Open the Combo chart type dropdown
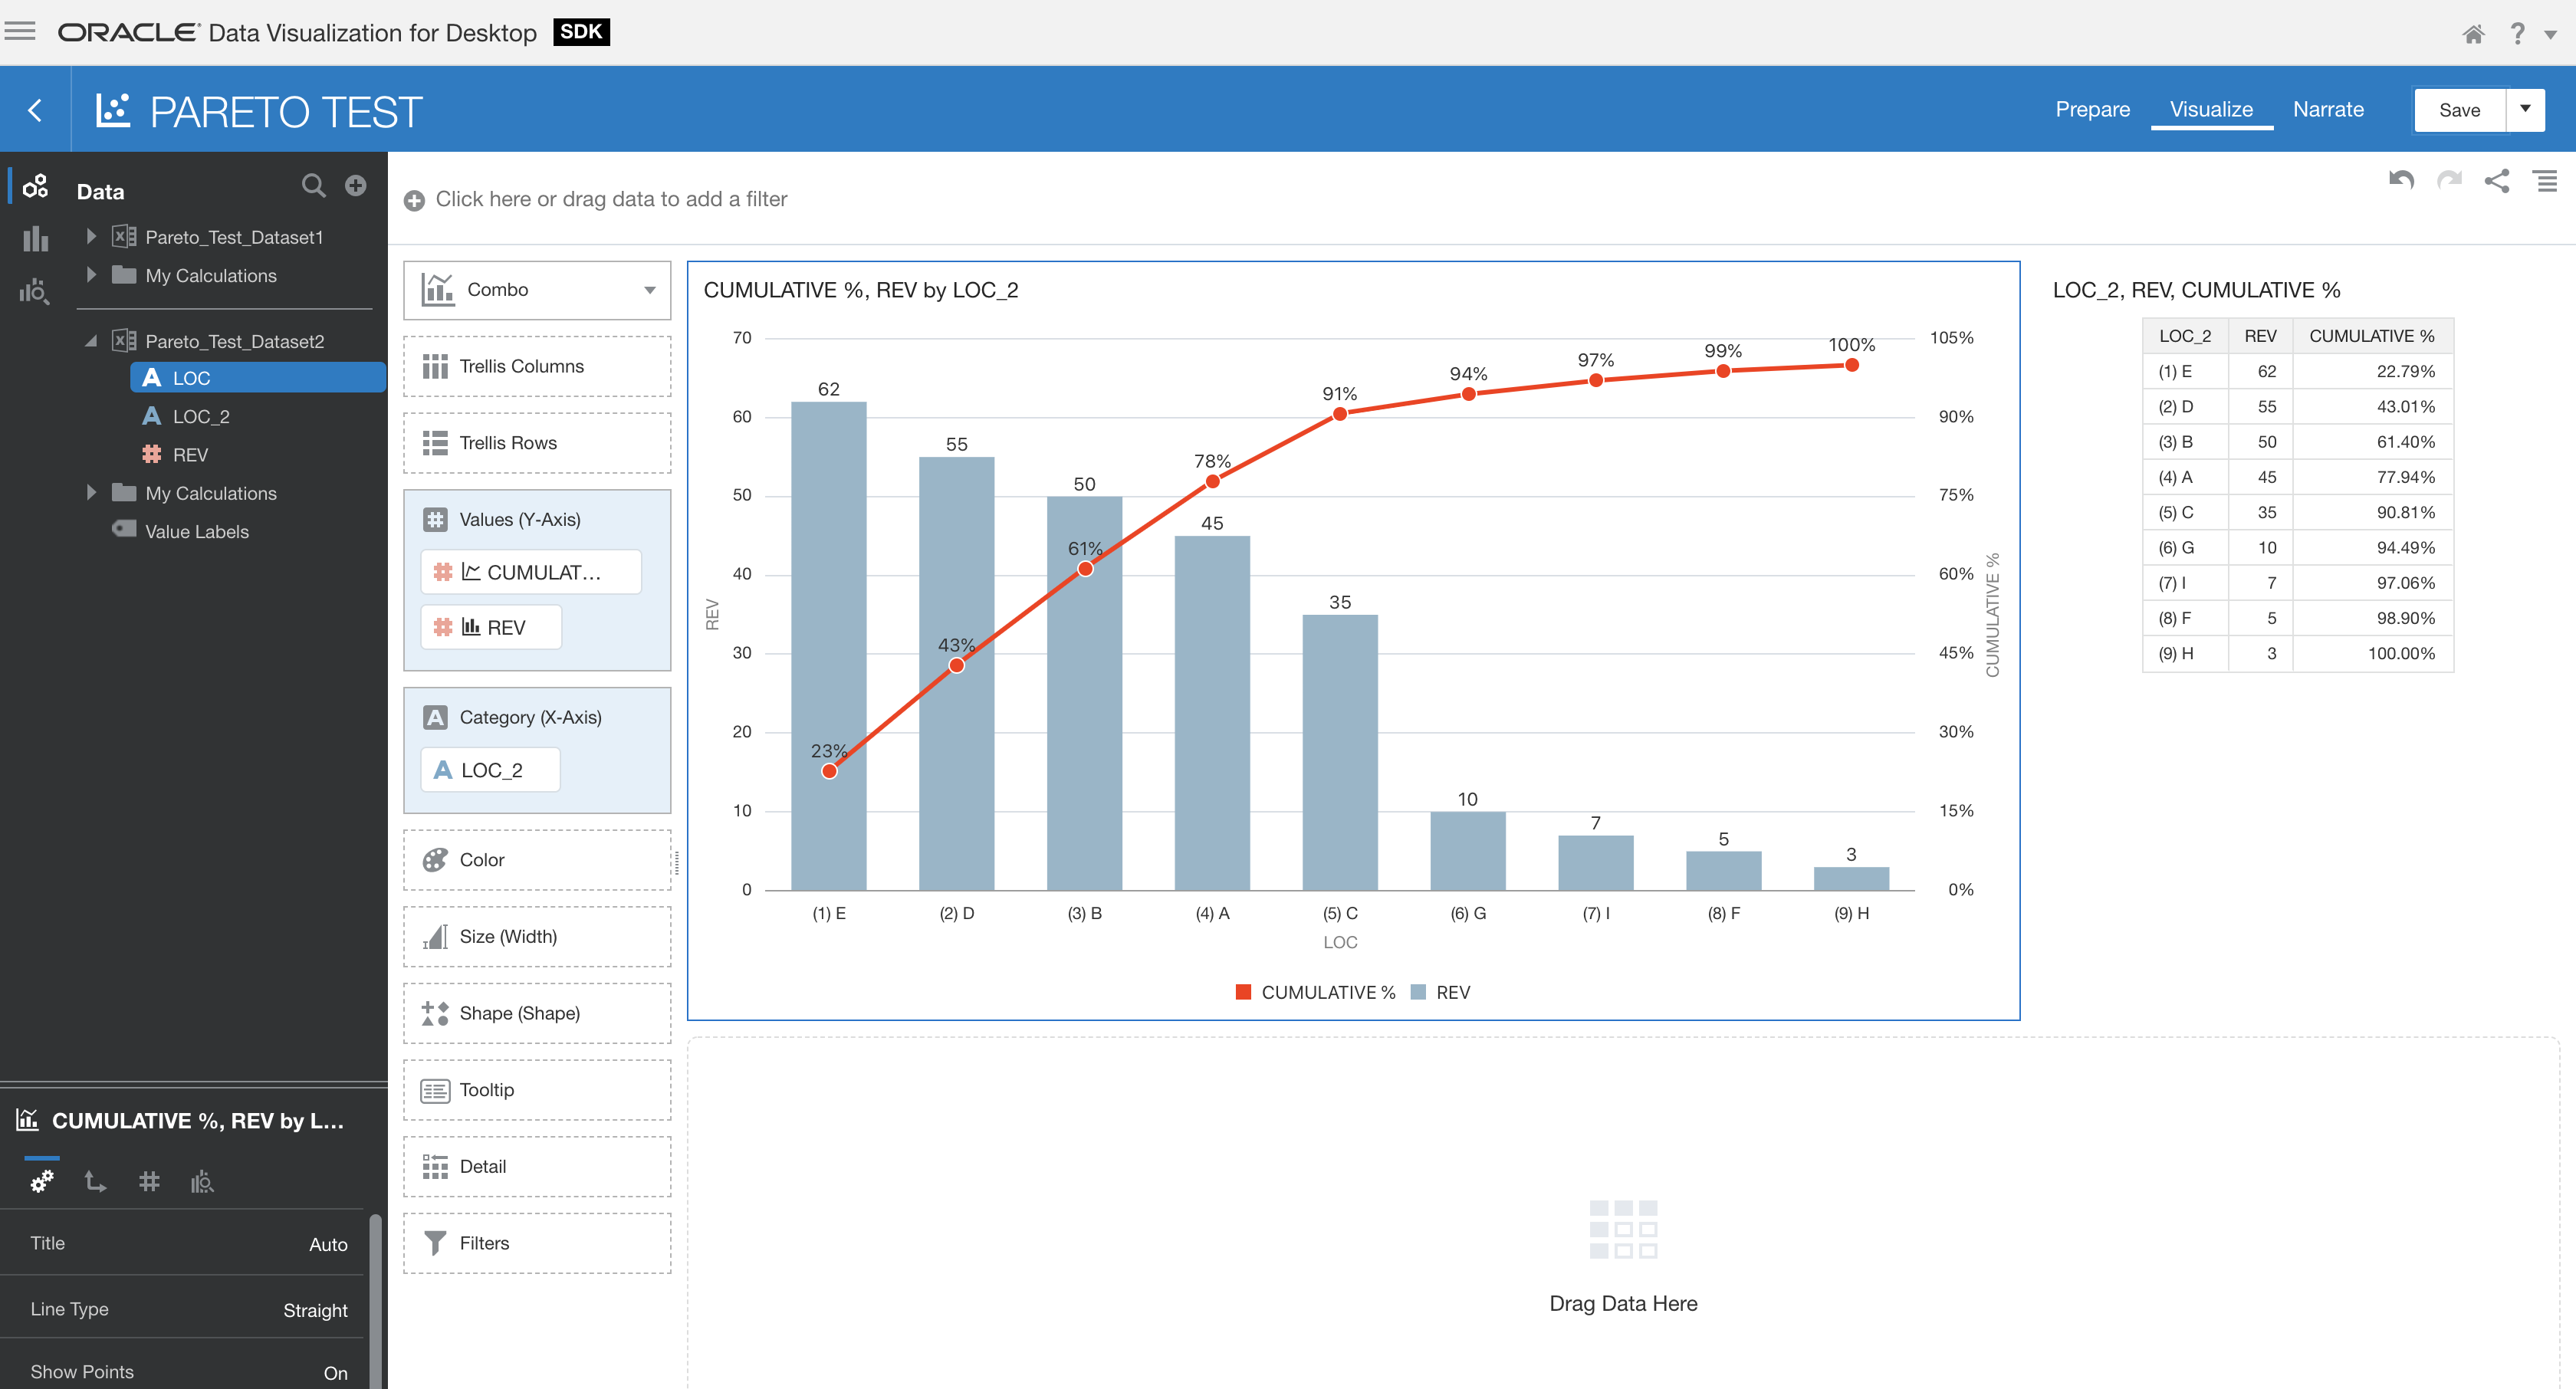Viewport: 2576px width, 1389px height. click(x=537, y=290)
